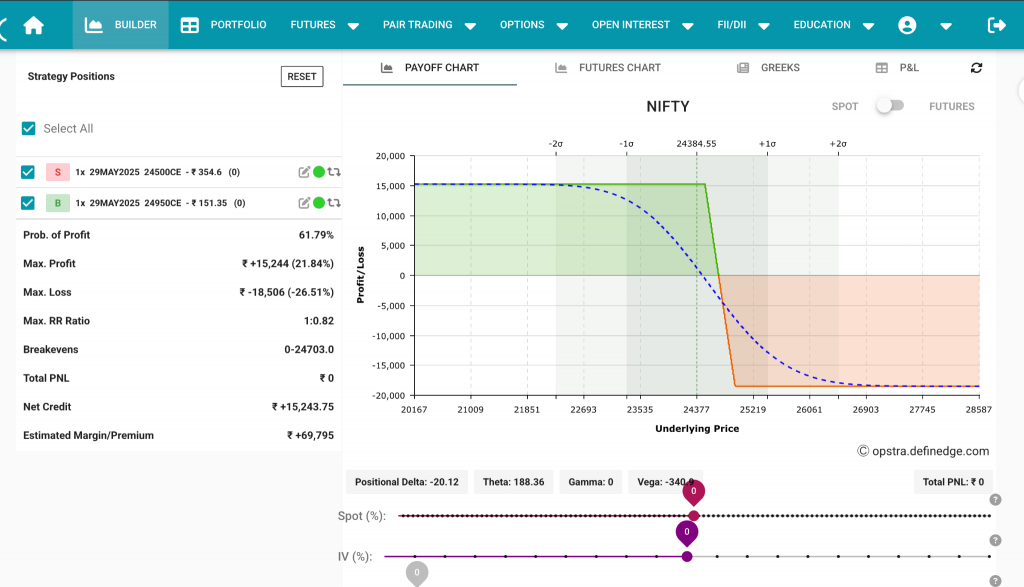The height and width of the screenshot is (587, 1024).
Task: Click the repeat icon on the 24950CE position
Action: click(333, 202)
